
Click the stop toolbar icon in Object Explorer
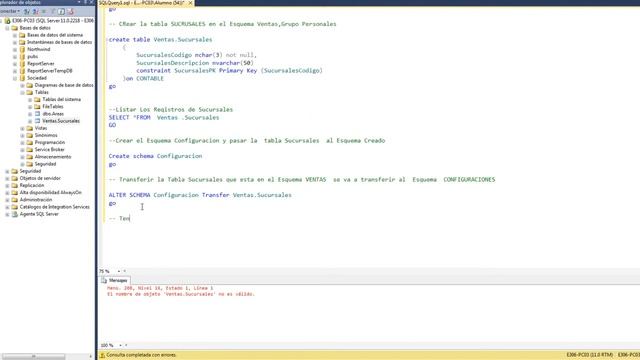44,11
